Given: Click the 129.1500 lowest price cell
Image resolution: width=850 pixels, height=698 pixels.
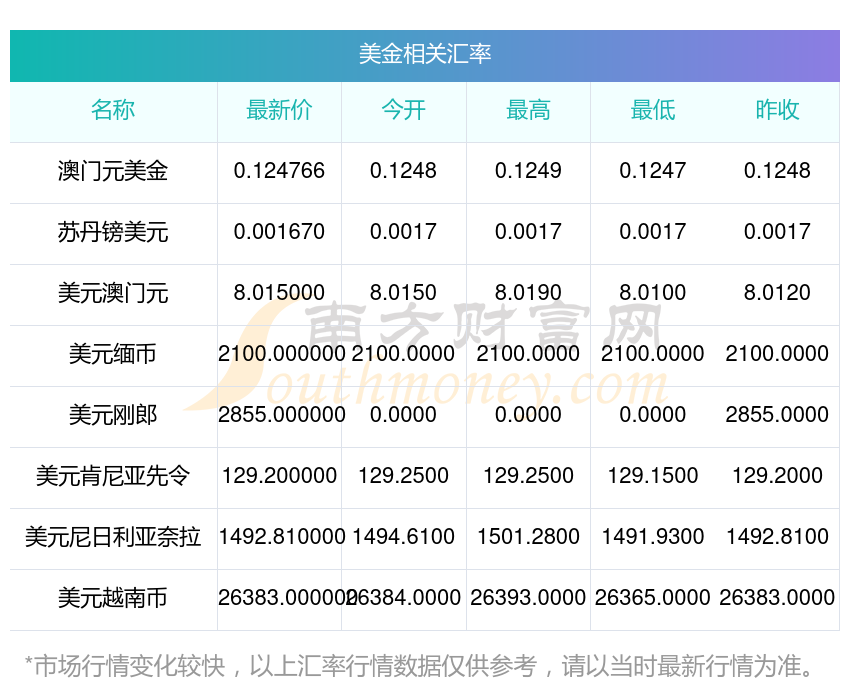Looking at the screenshot, I should [653, 476].
